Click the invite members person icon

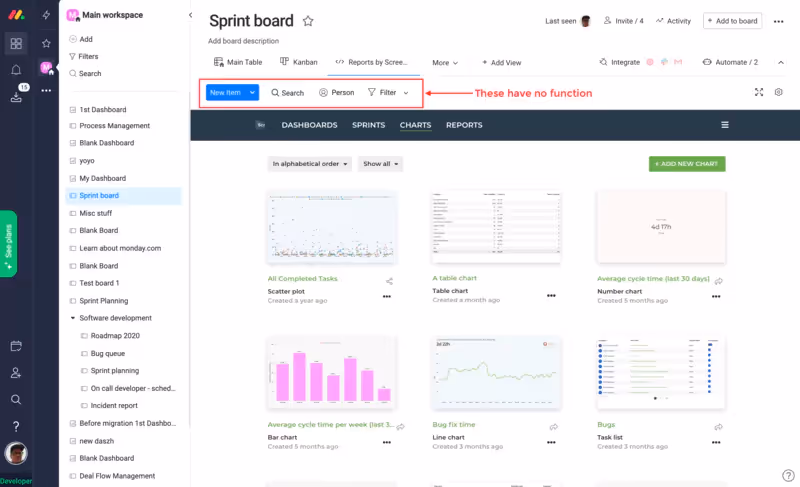tap(16, 373)
